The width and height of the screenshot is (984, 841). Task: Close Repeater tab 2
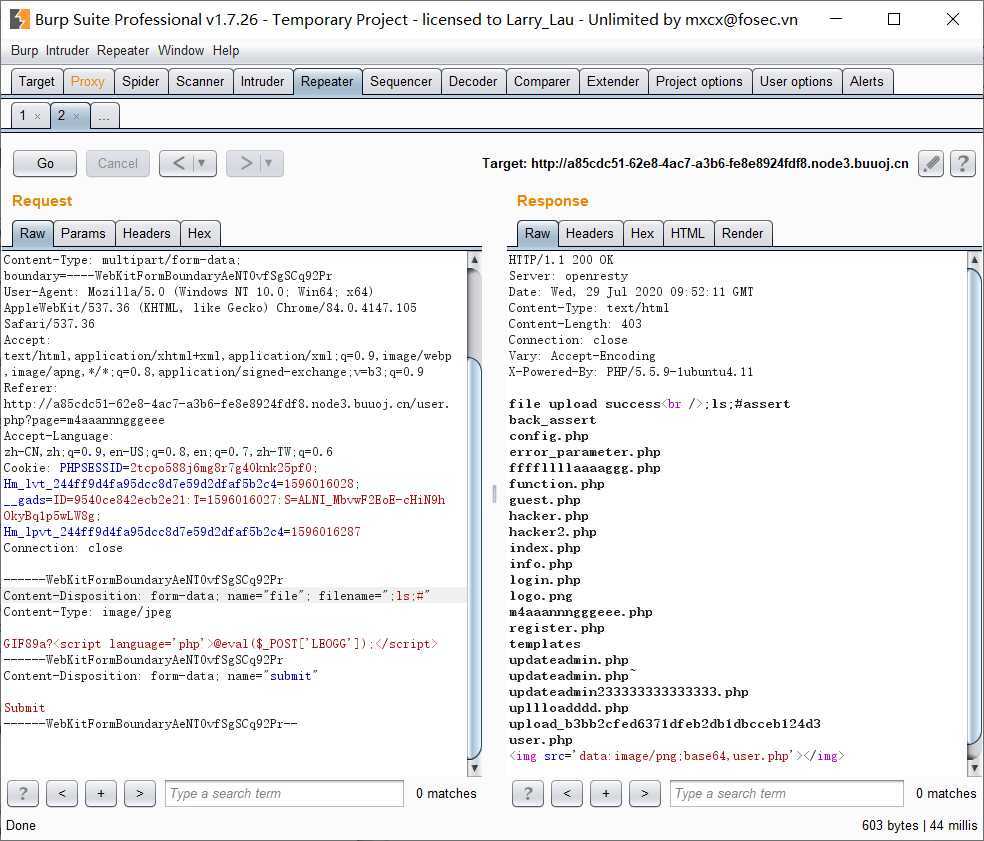76,116
